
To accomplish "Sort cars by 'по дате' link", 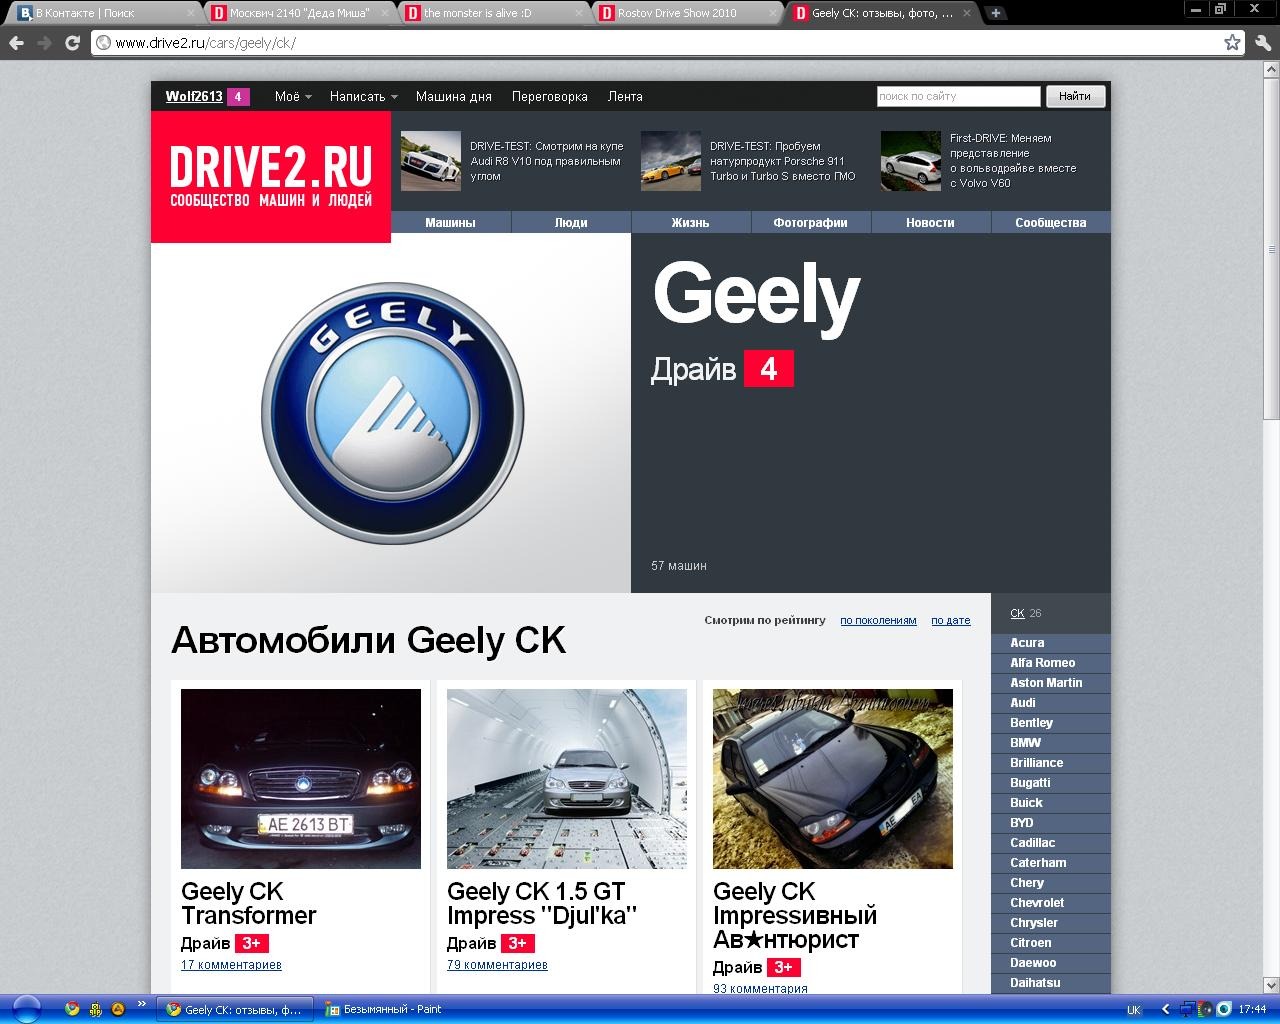I will click(951, 620).
